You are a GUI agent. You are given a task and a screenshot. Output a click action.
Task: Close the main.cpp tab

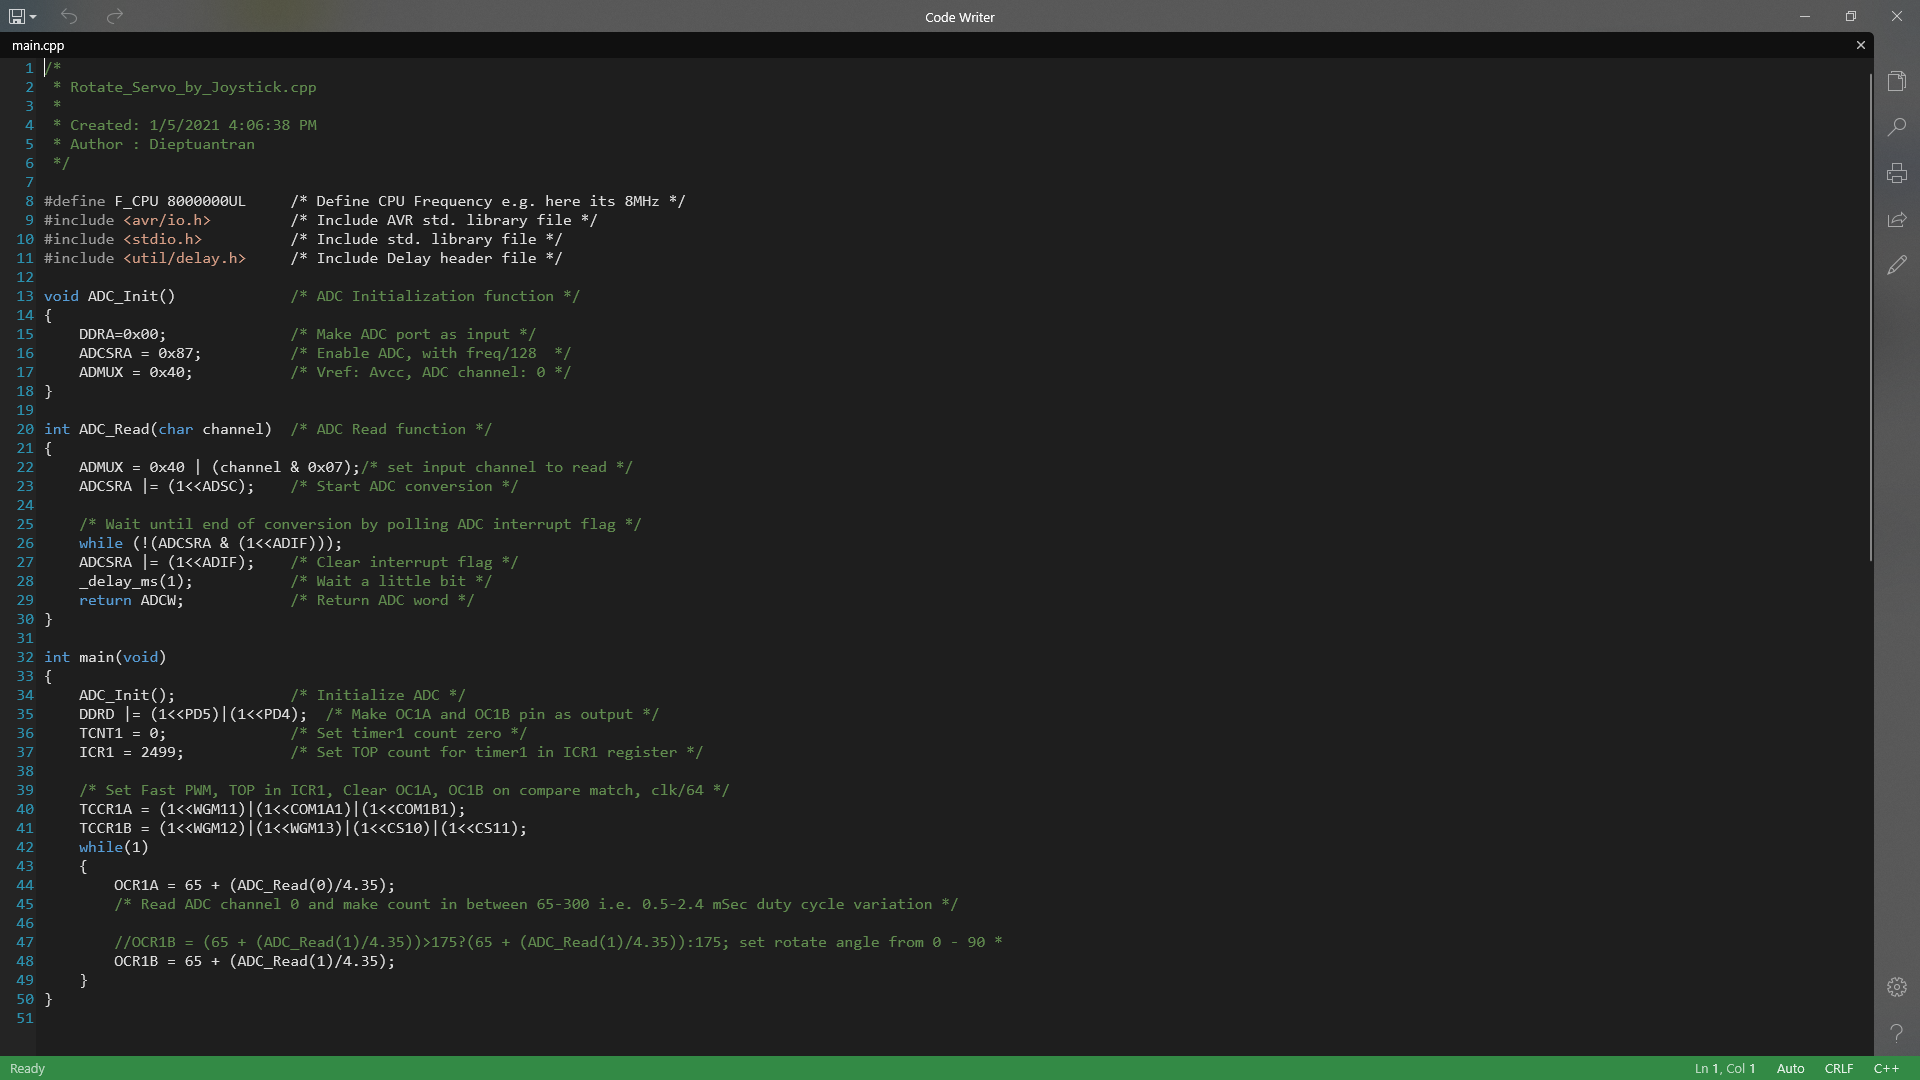(1861, 45)
